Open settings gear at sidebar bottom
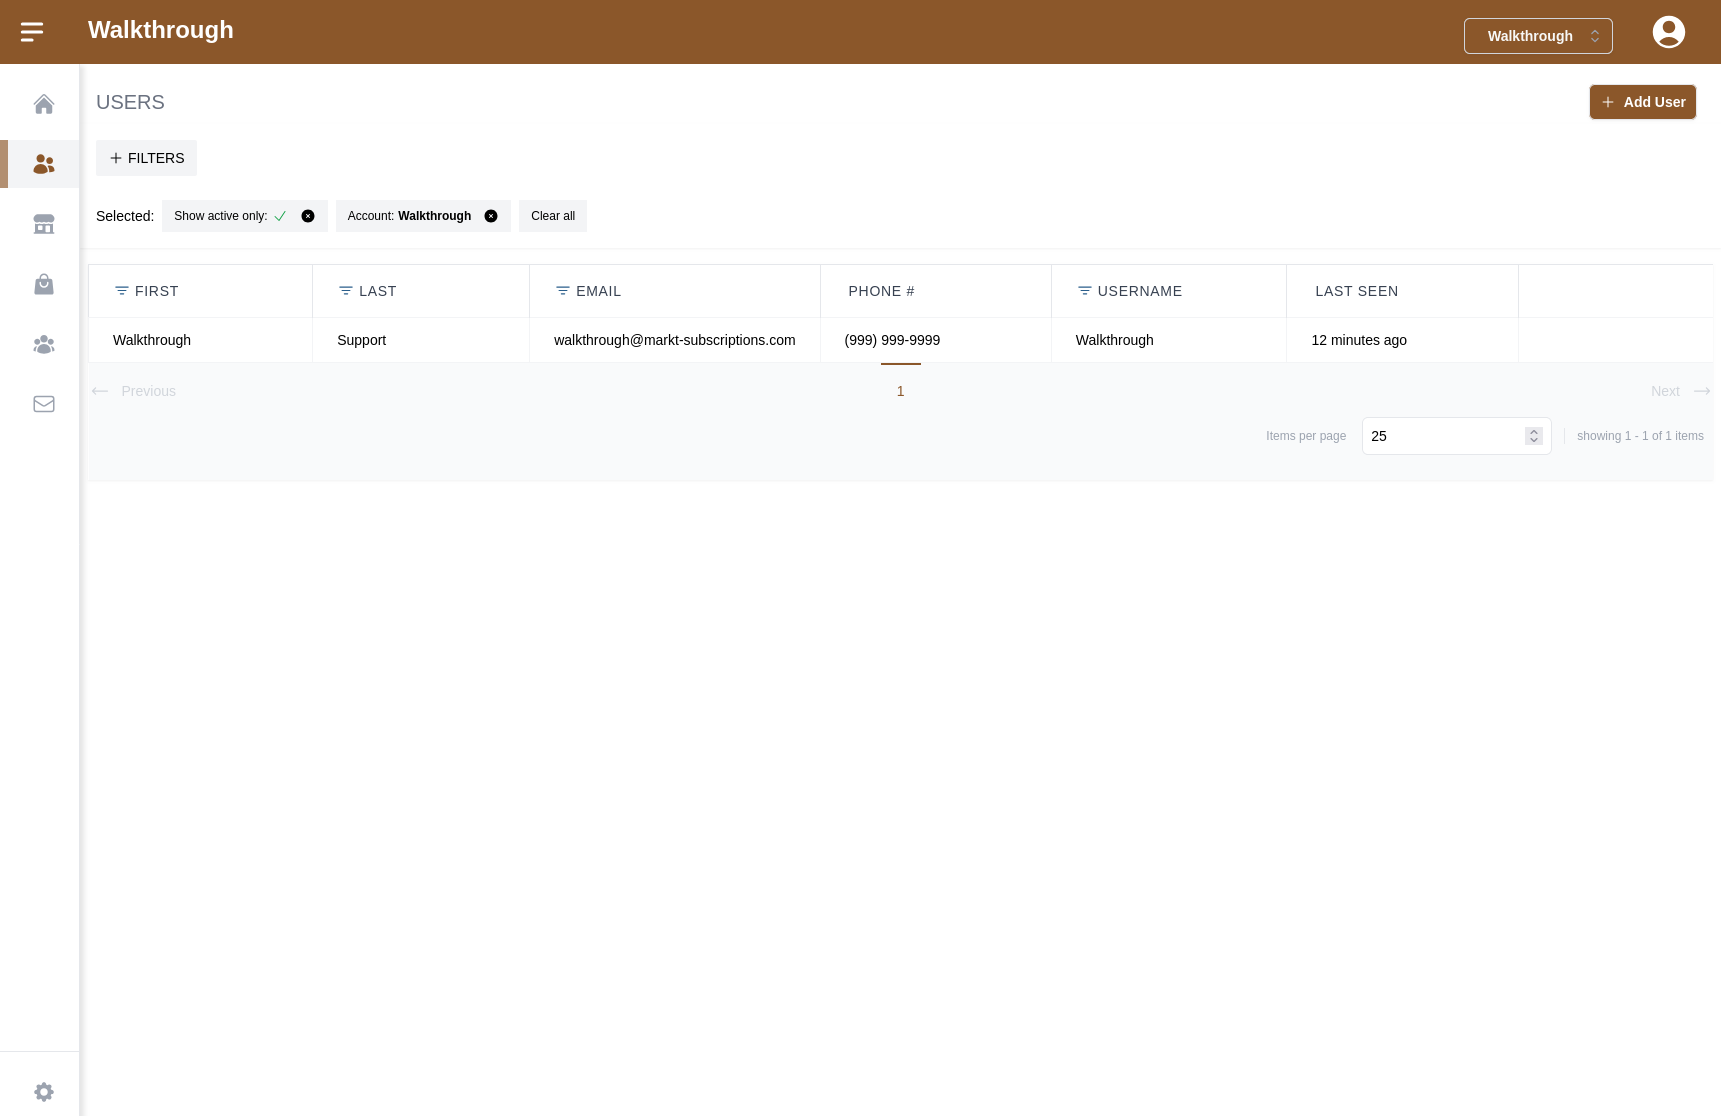The height and width of the screenshot is (1116, 1721). pyautogui.click(x=43, y=1091)
